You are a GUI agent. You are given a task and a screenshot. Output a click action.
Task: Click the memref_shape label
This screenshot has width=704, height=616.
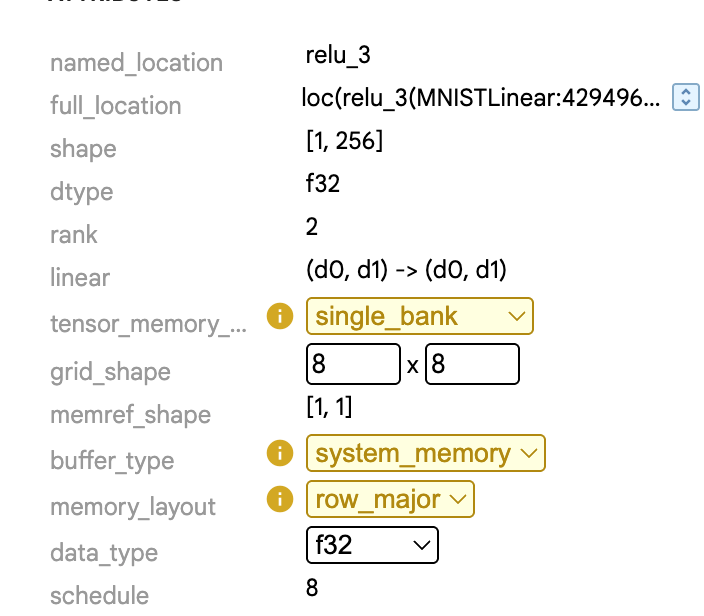(131, 415)
